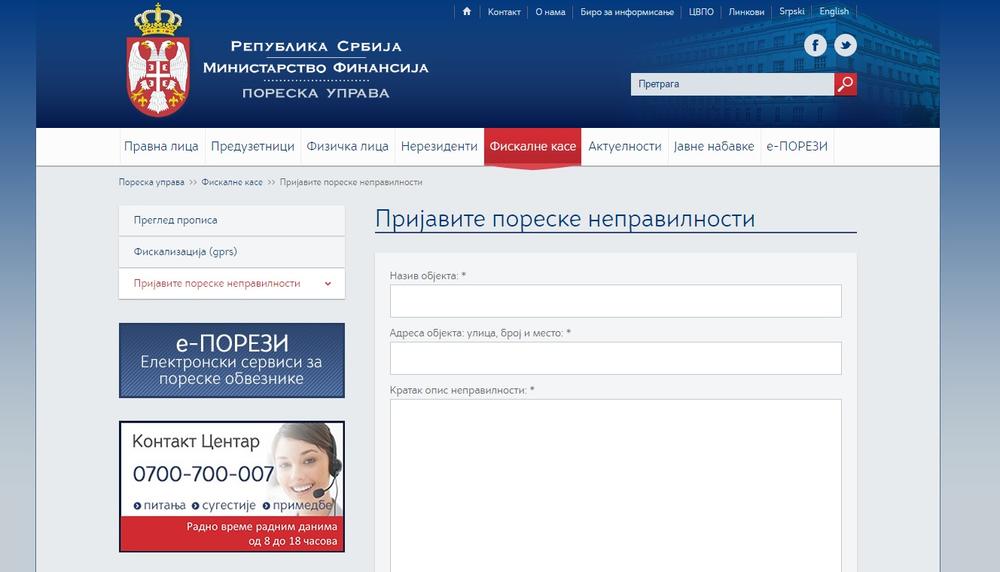Click the Serbian coat of arms logo
This screenshot has height=572, width=1000.
click(158, 62)
